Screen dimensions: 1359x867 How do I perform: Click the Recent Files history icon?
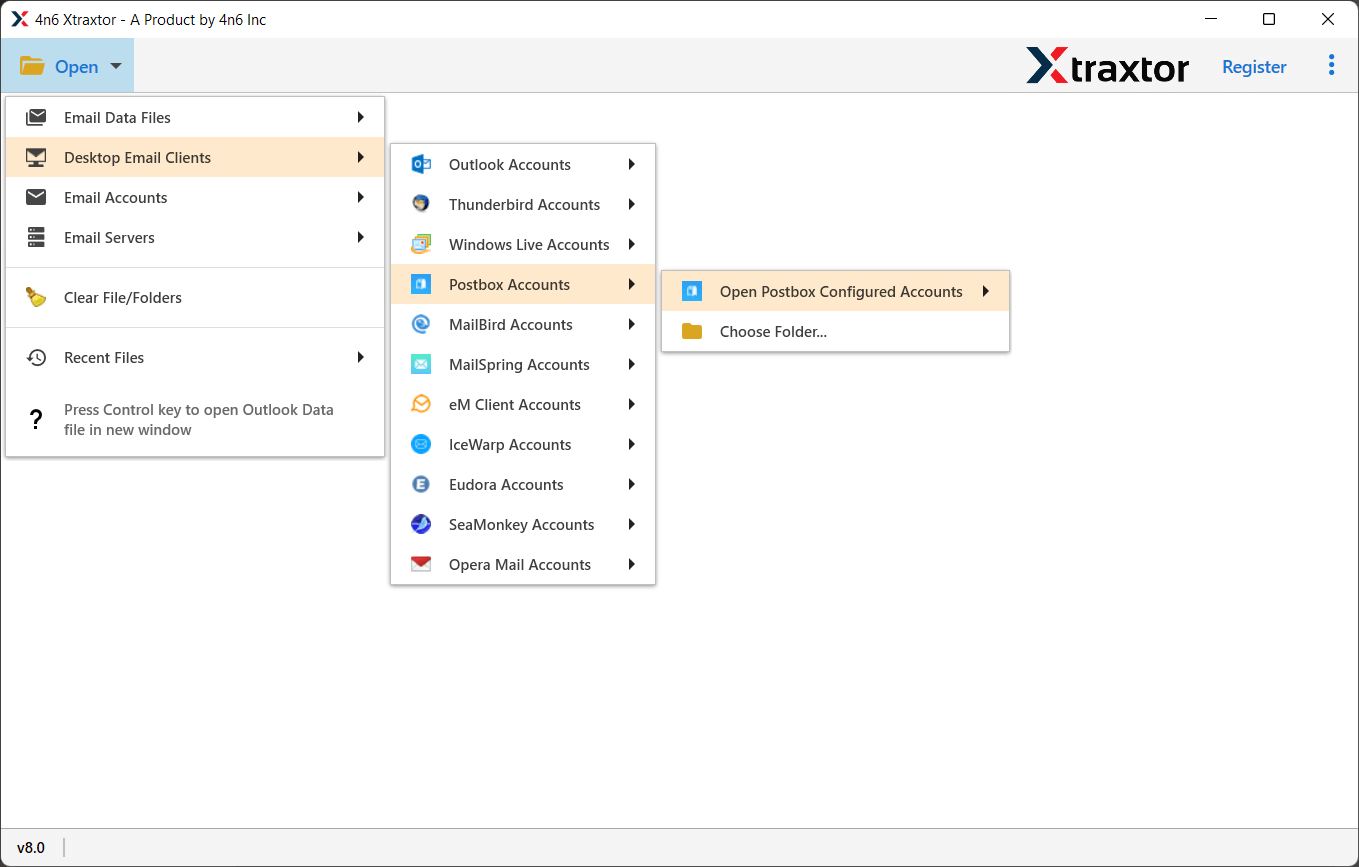tap(36, 357)
